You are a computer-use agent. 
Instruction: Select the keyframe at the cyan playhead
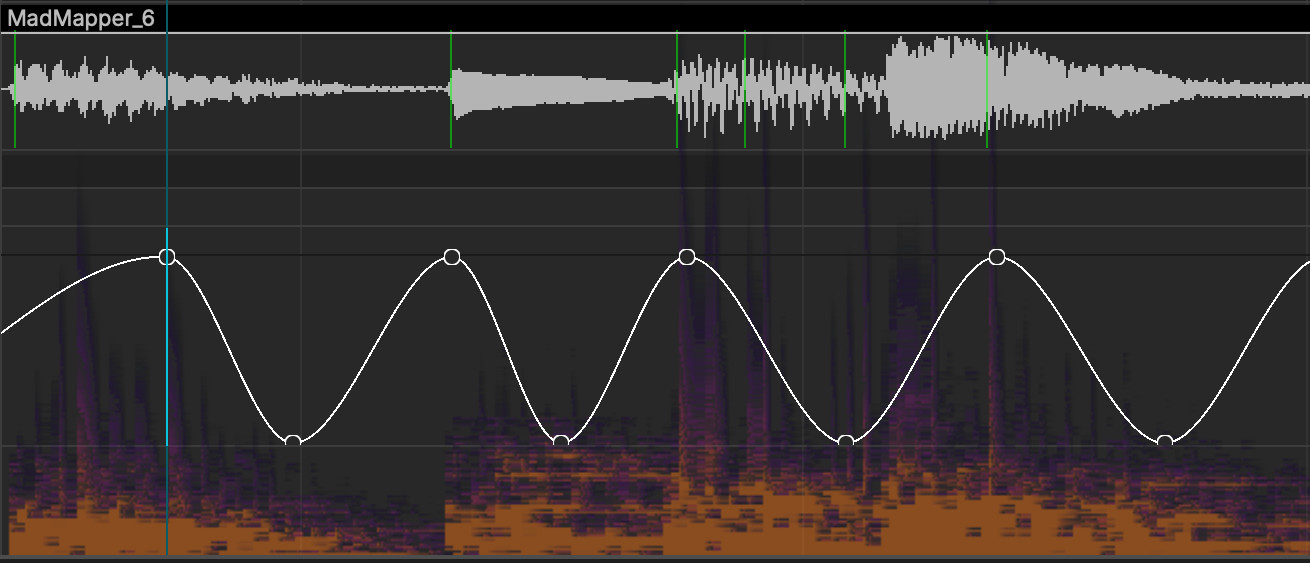point(167,257)
